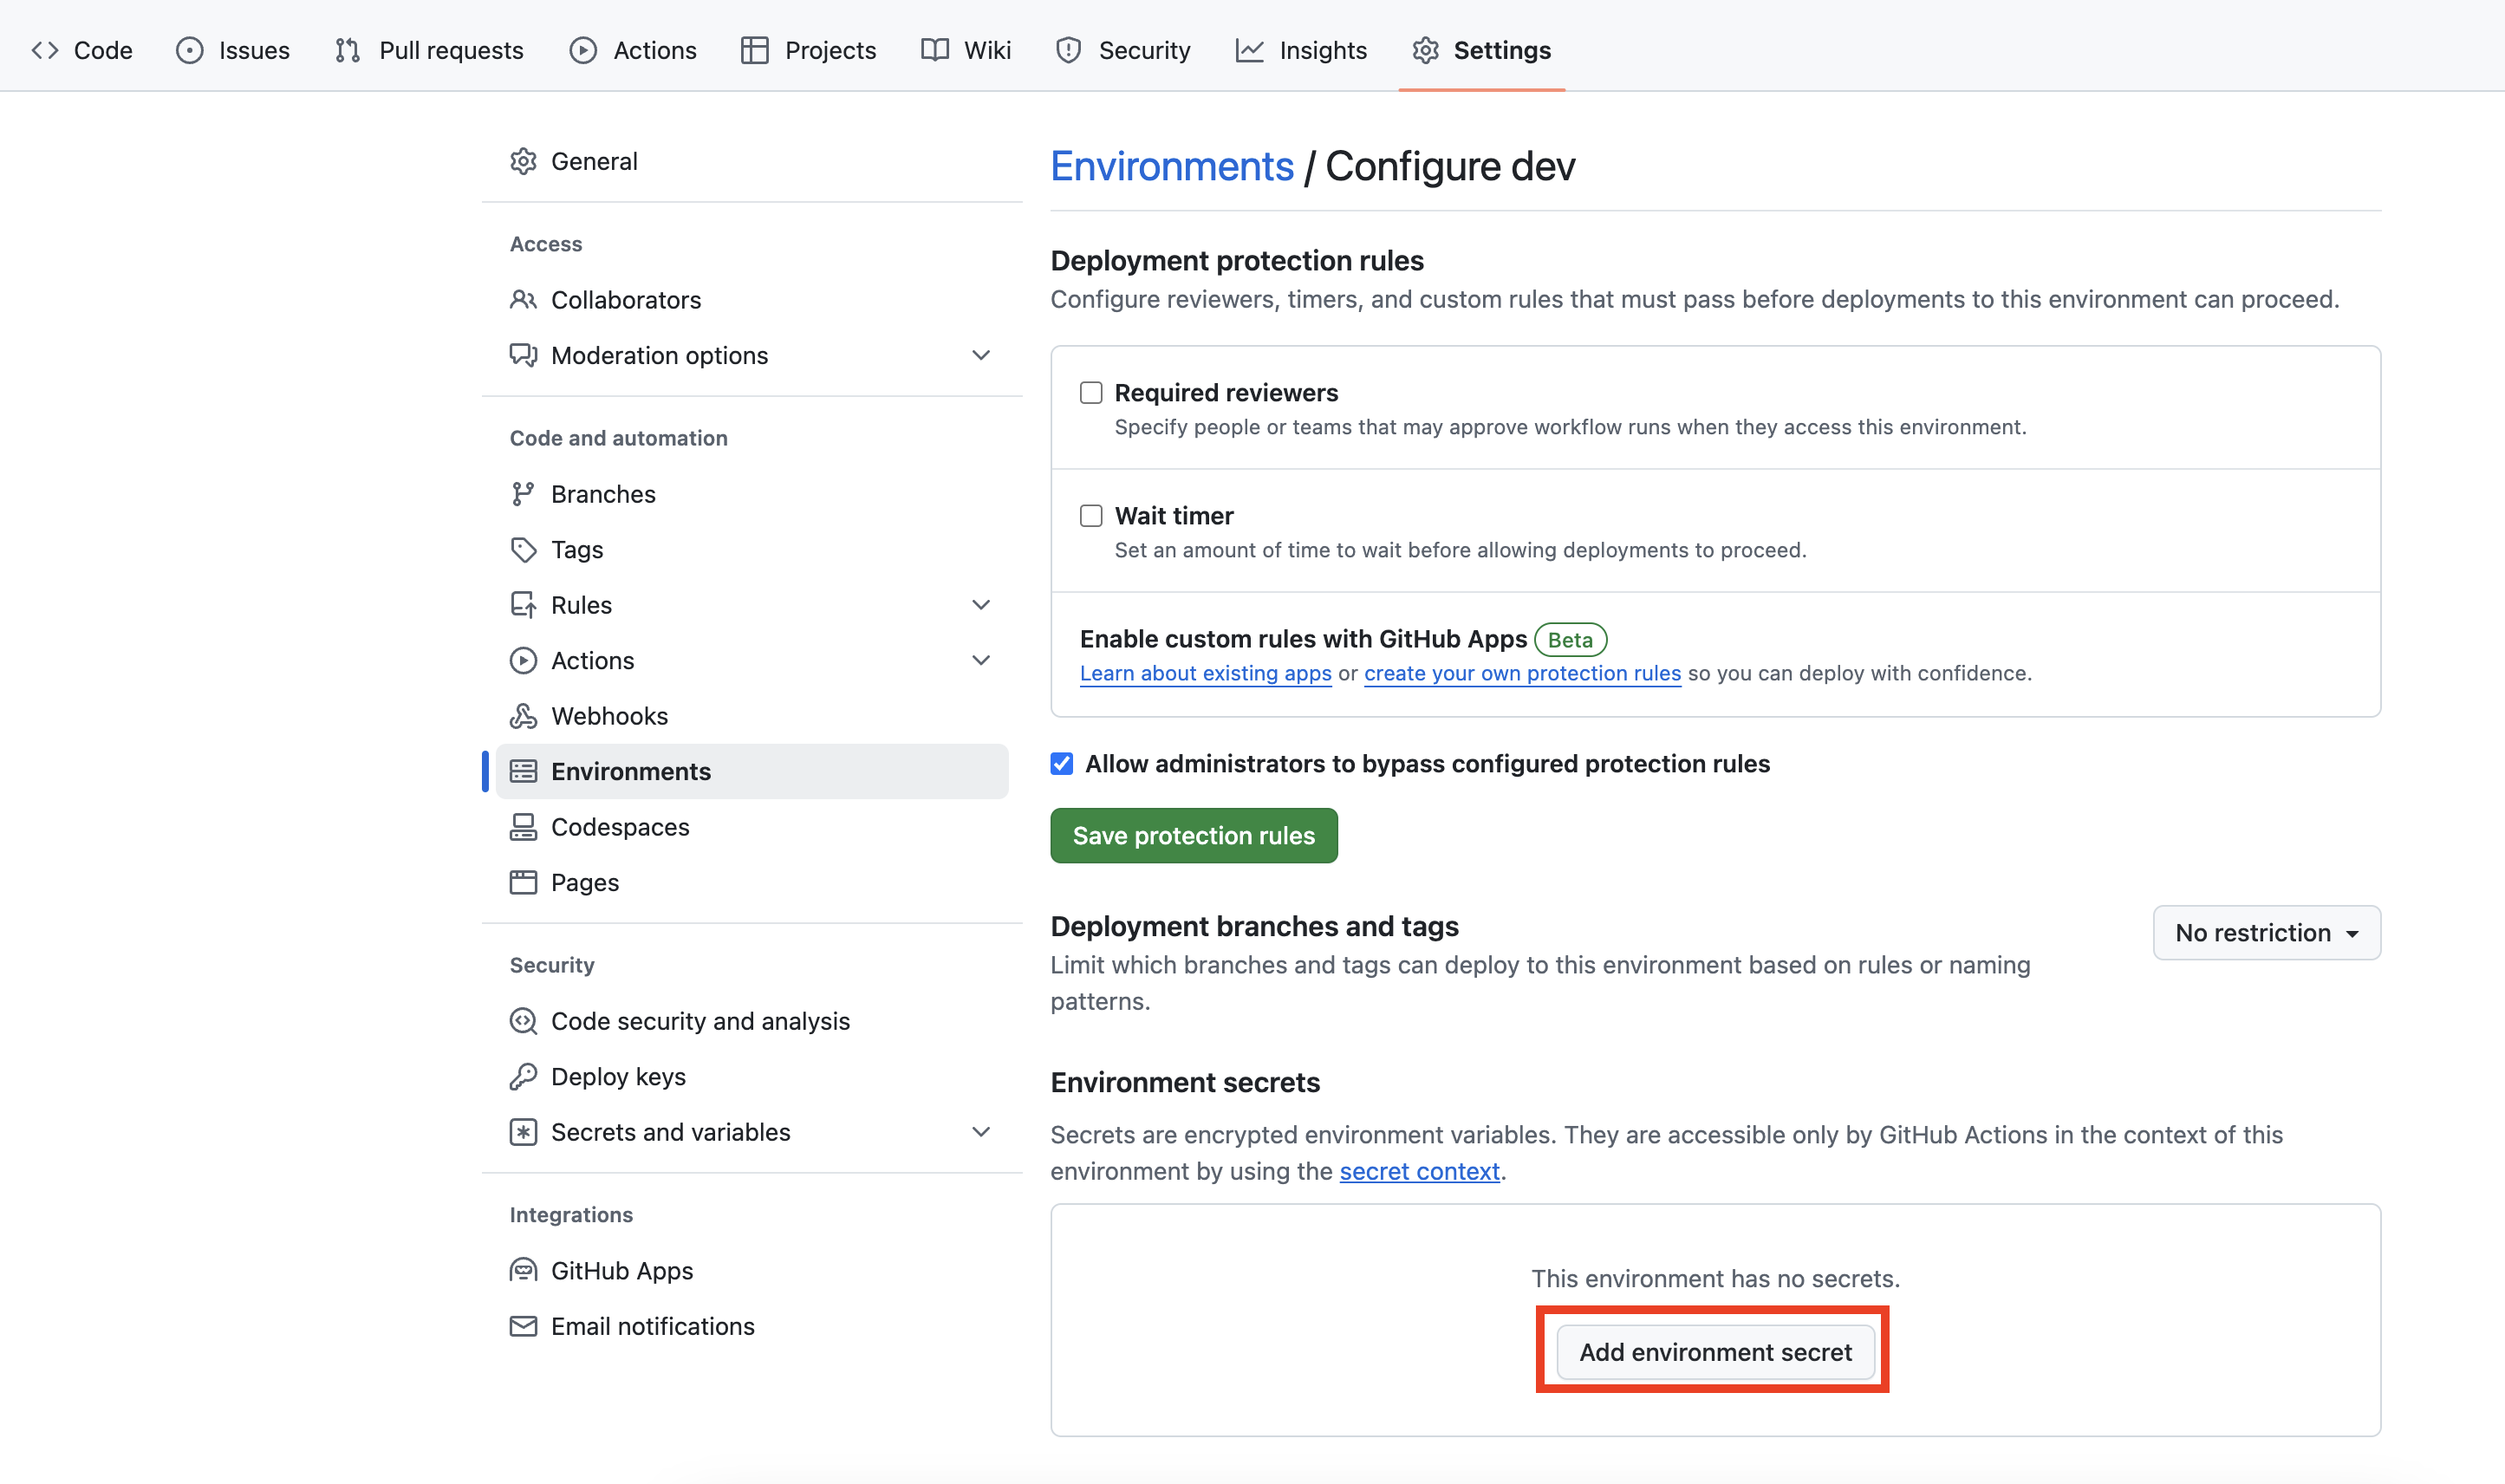
Task: Click the Webhooks icon in sidebar
Action: click(523, 715)
